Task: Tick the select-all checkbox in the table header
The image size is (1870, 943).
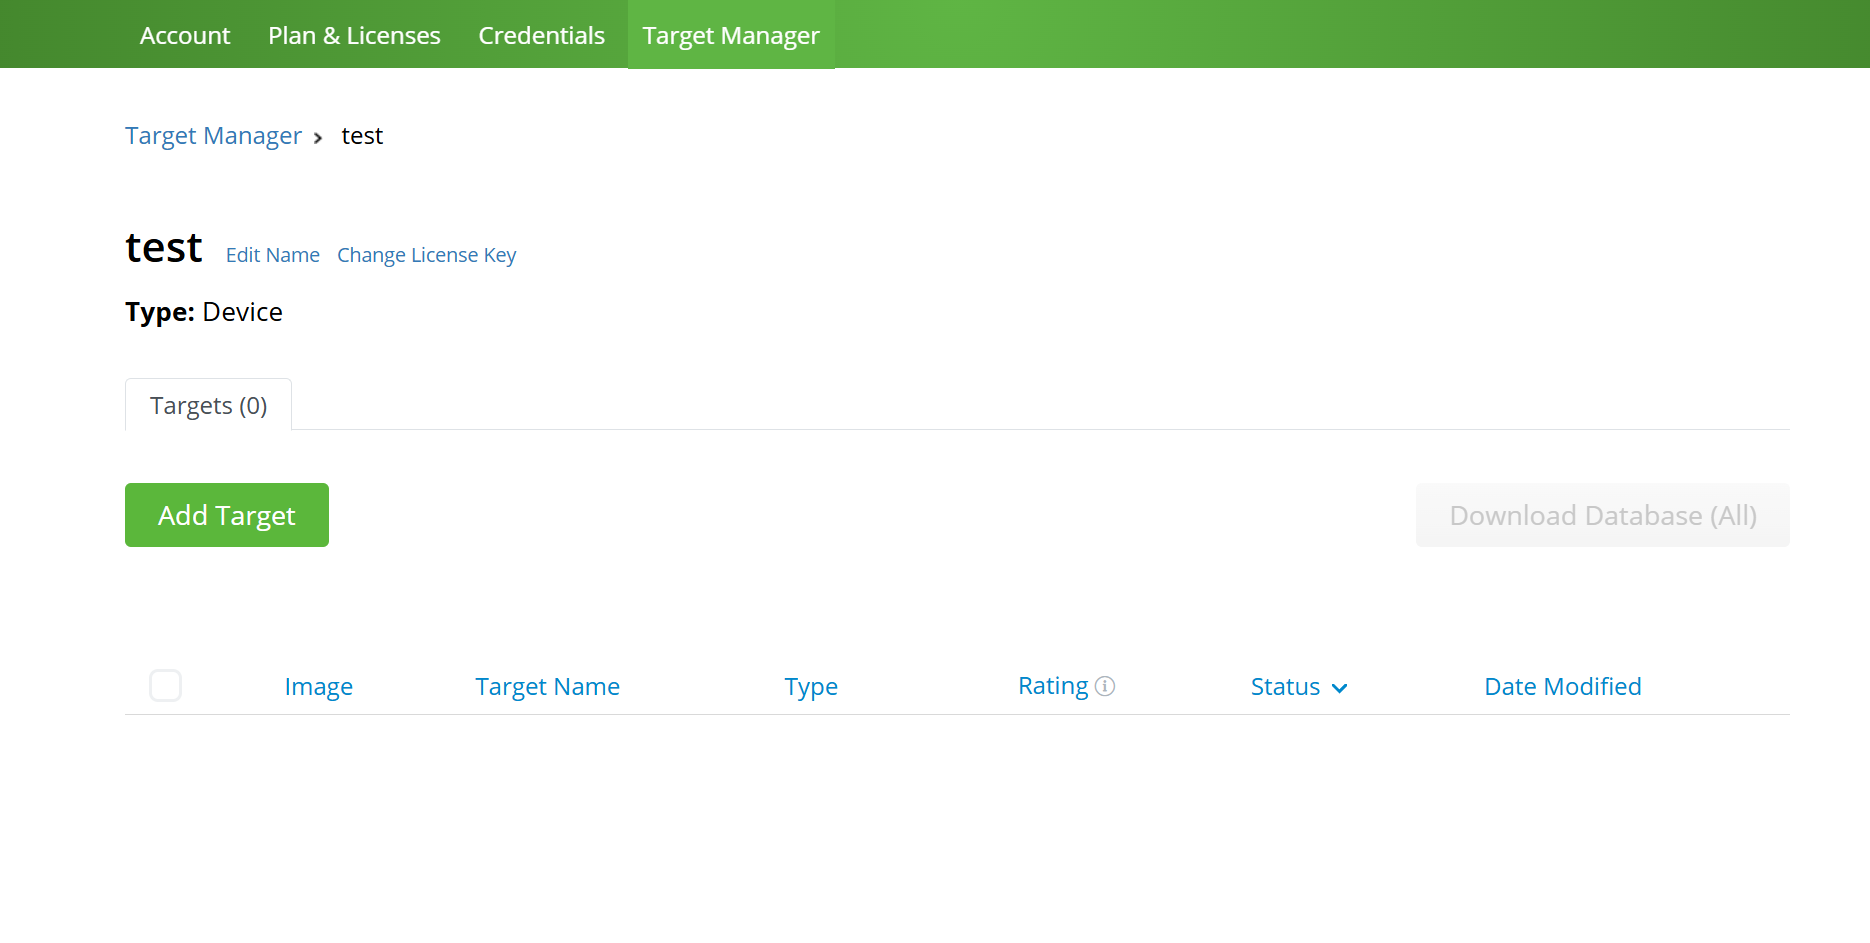Action: tap(165, 686)
